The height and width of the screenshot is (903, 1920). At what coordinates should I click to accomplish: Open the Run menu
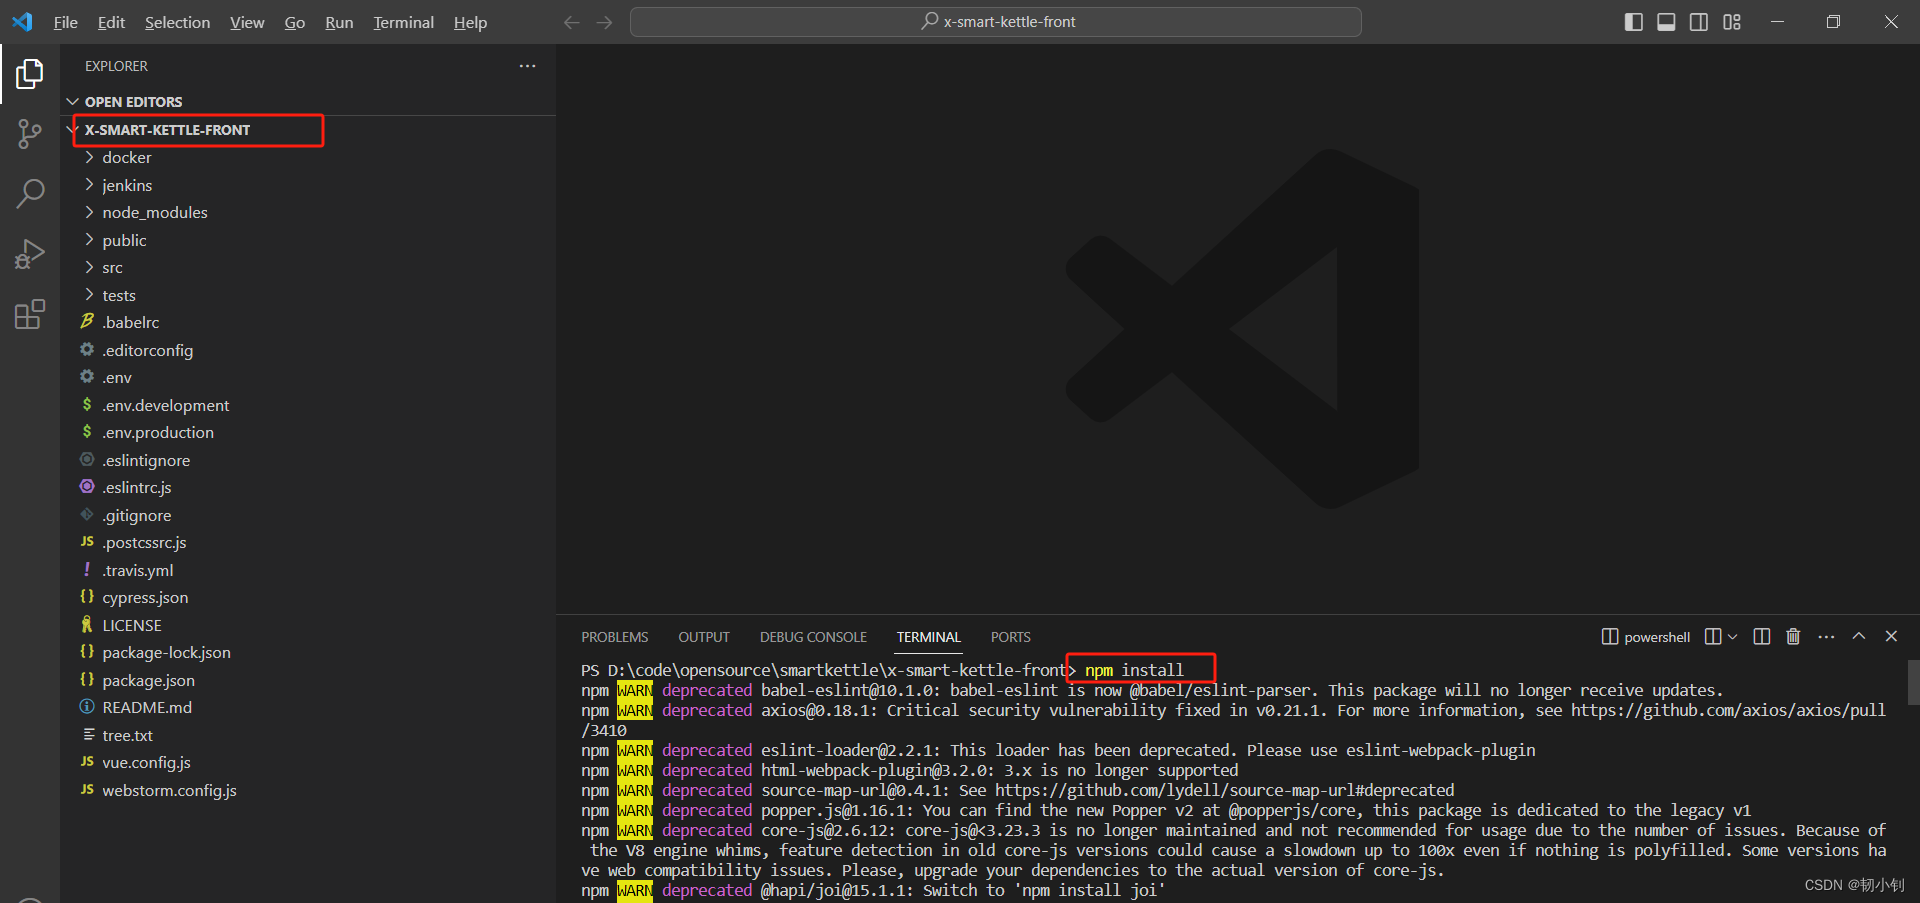click(339, 22)
